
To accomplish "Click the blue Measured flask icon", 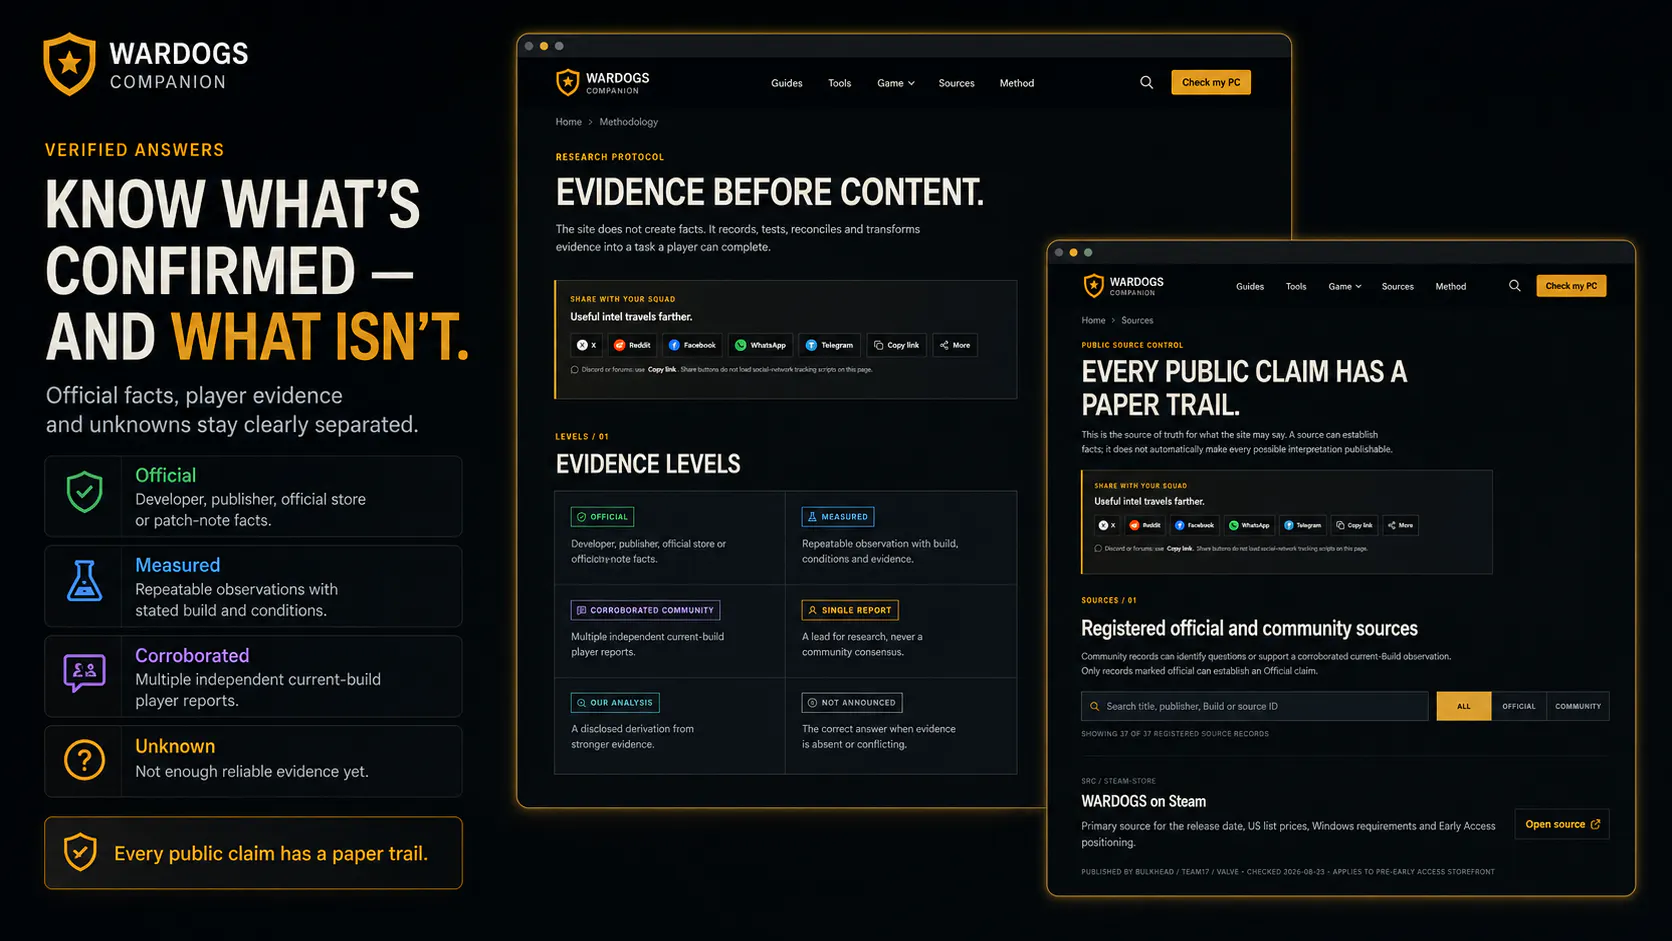I will pos(85,581).
